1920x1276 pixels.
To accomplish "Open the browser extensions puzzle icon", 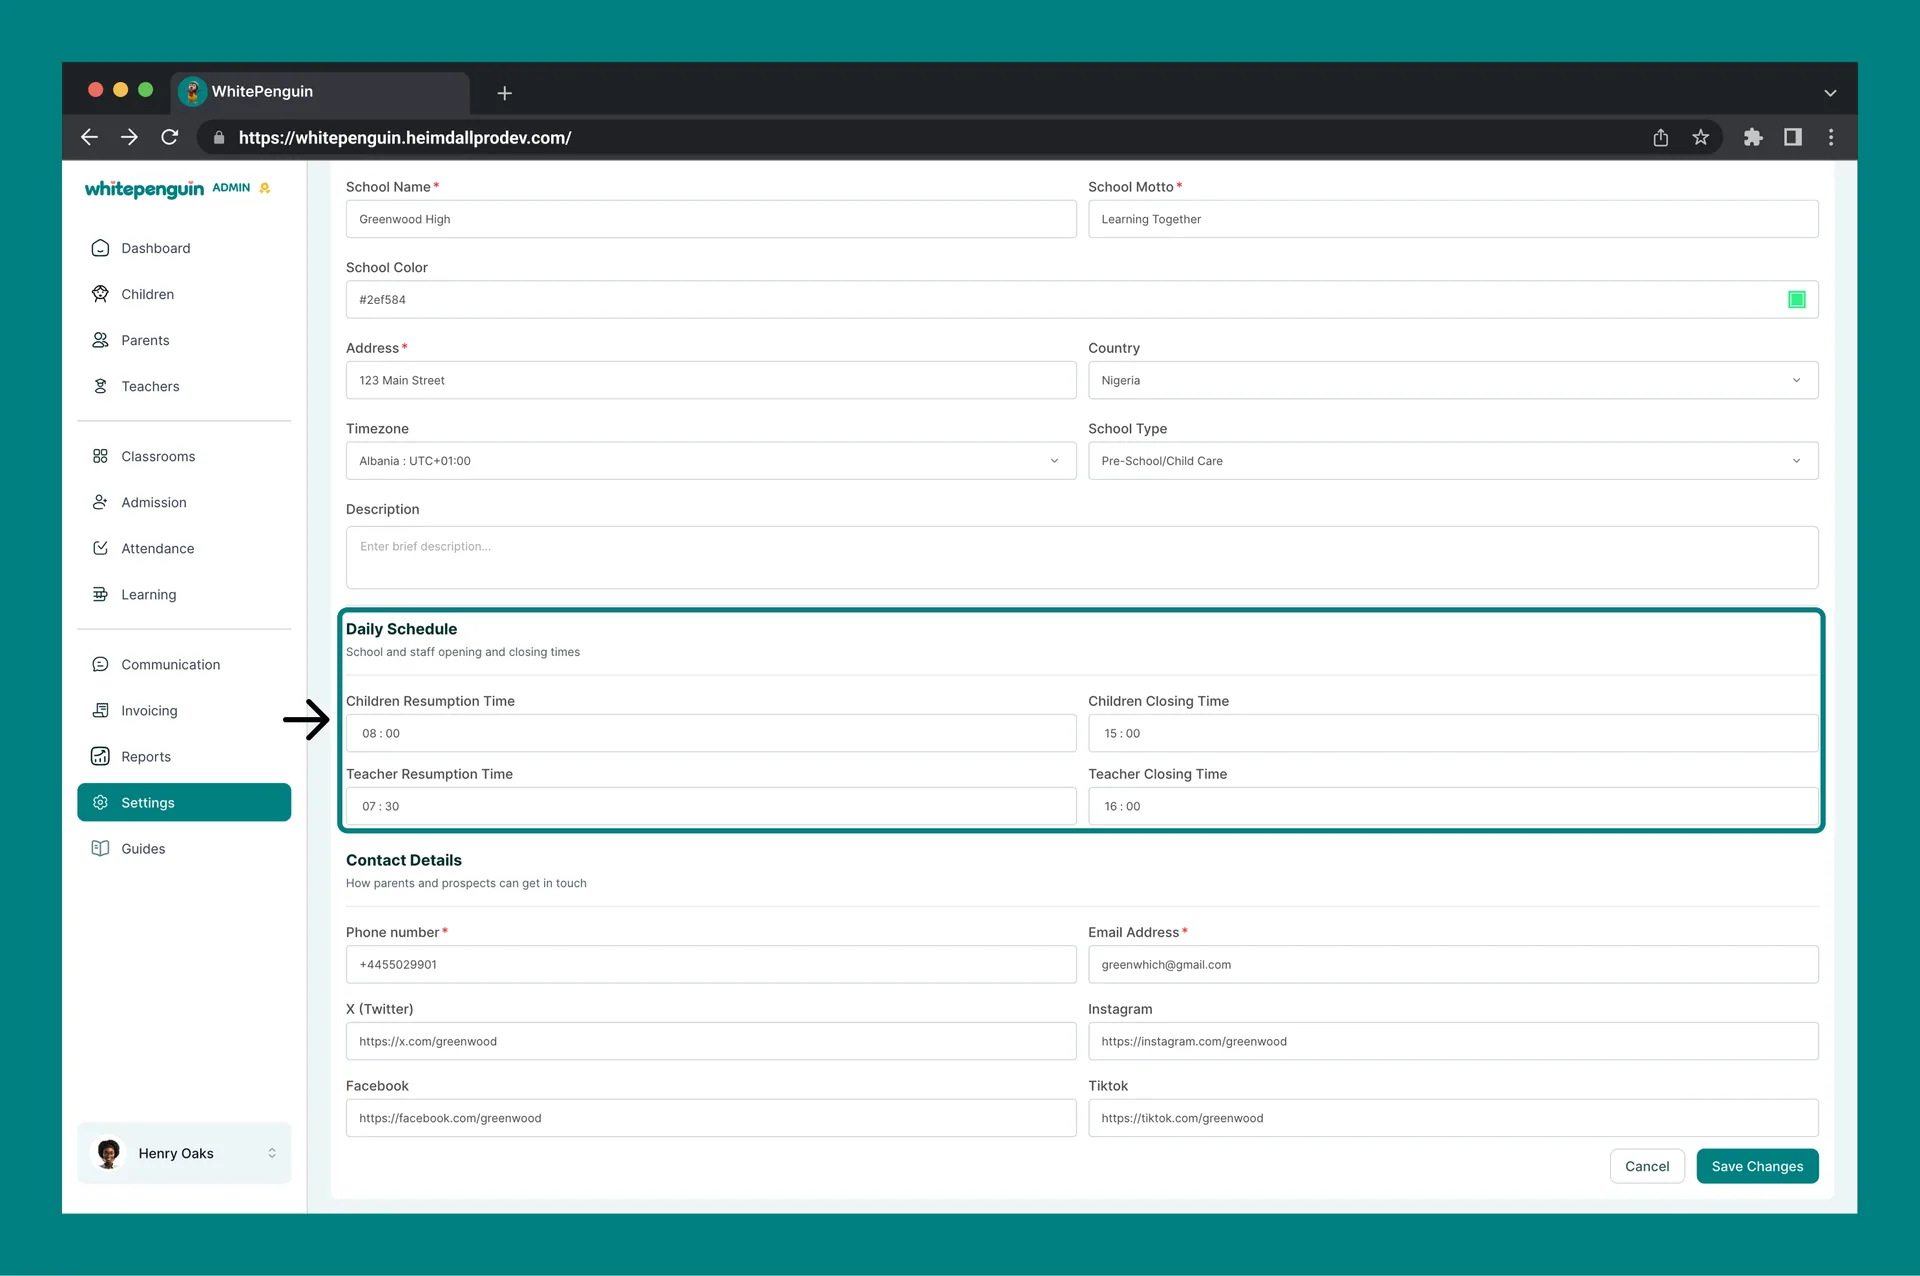I will click(x=1753, y=137).
